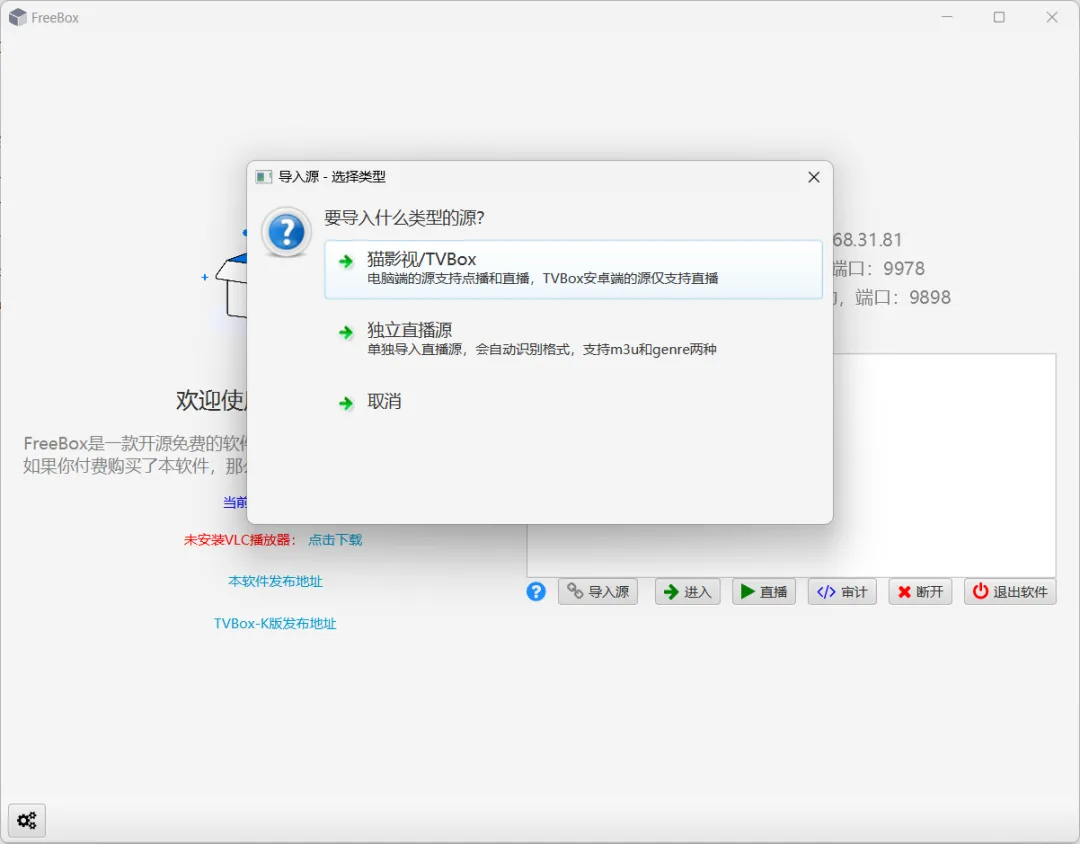Viewport: 1080px width, 844px height.
Task: Open the 导入源 import source button
Action: tap(598, 592)
